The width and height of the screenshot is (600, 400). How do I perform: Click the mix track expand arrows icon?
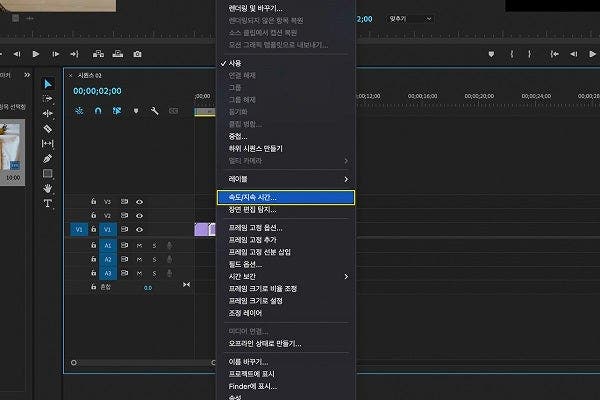186,285
